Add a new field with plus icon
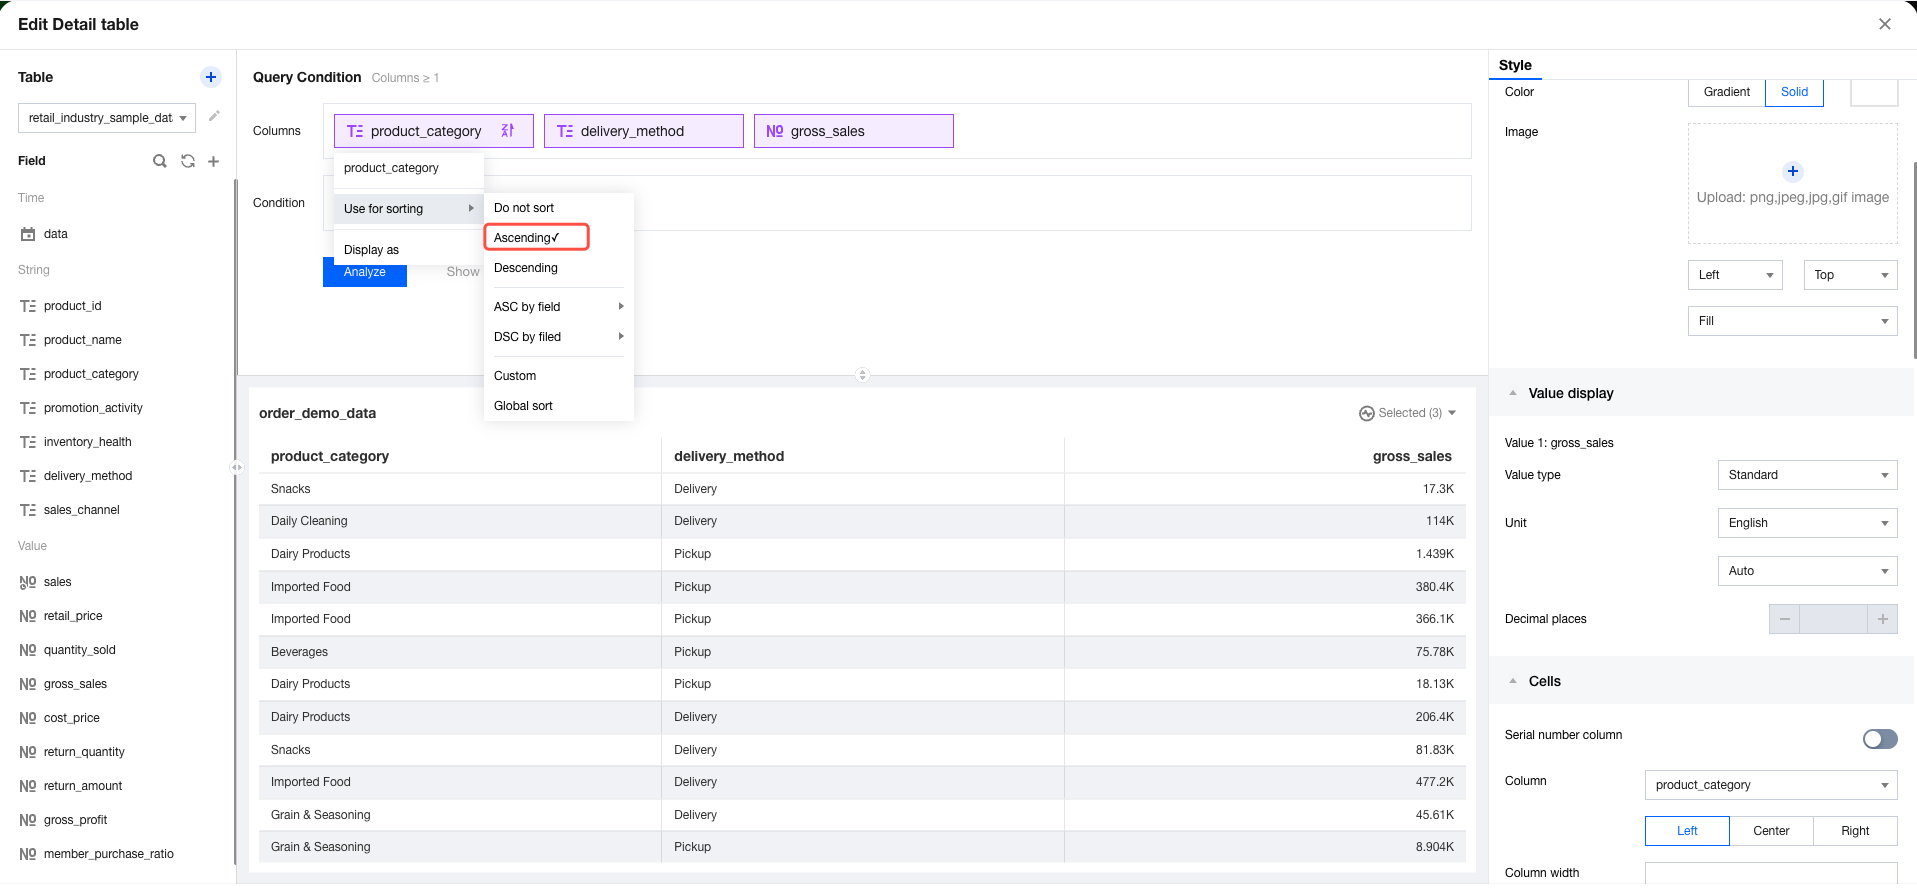 coord(213,161)
